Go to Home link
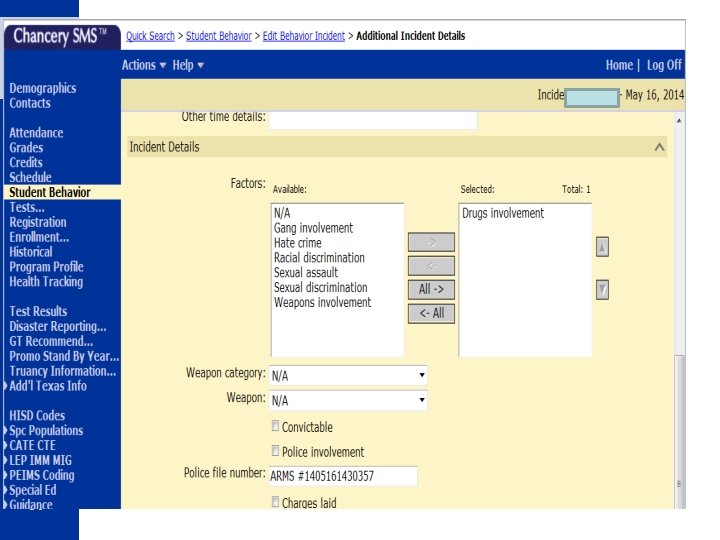Viewport: 720px width, 540px height. (x=619, y=65)
